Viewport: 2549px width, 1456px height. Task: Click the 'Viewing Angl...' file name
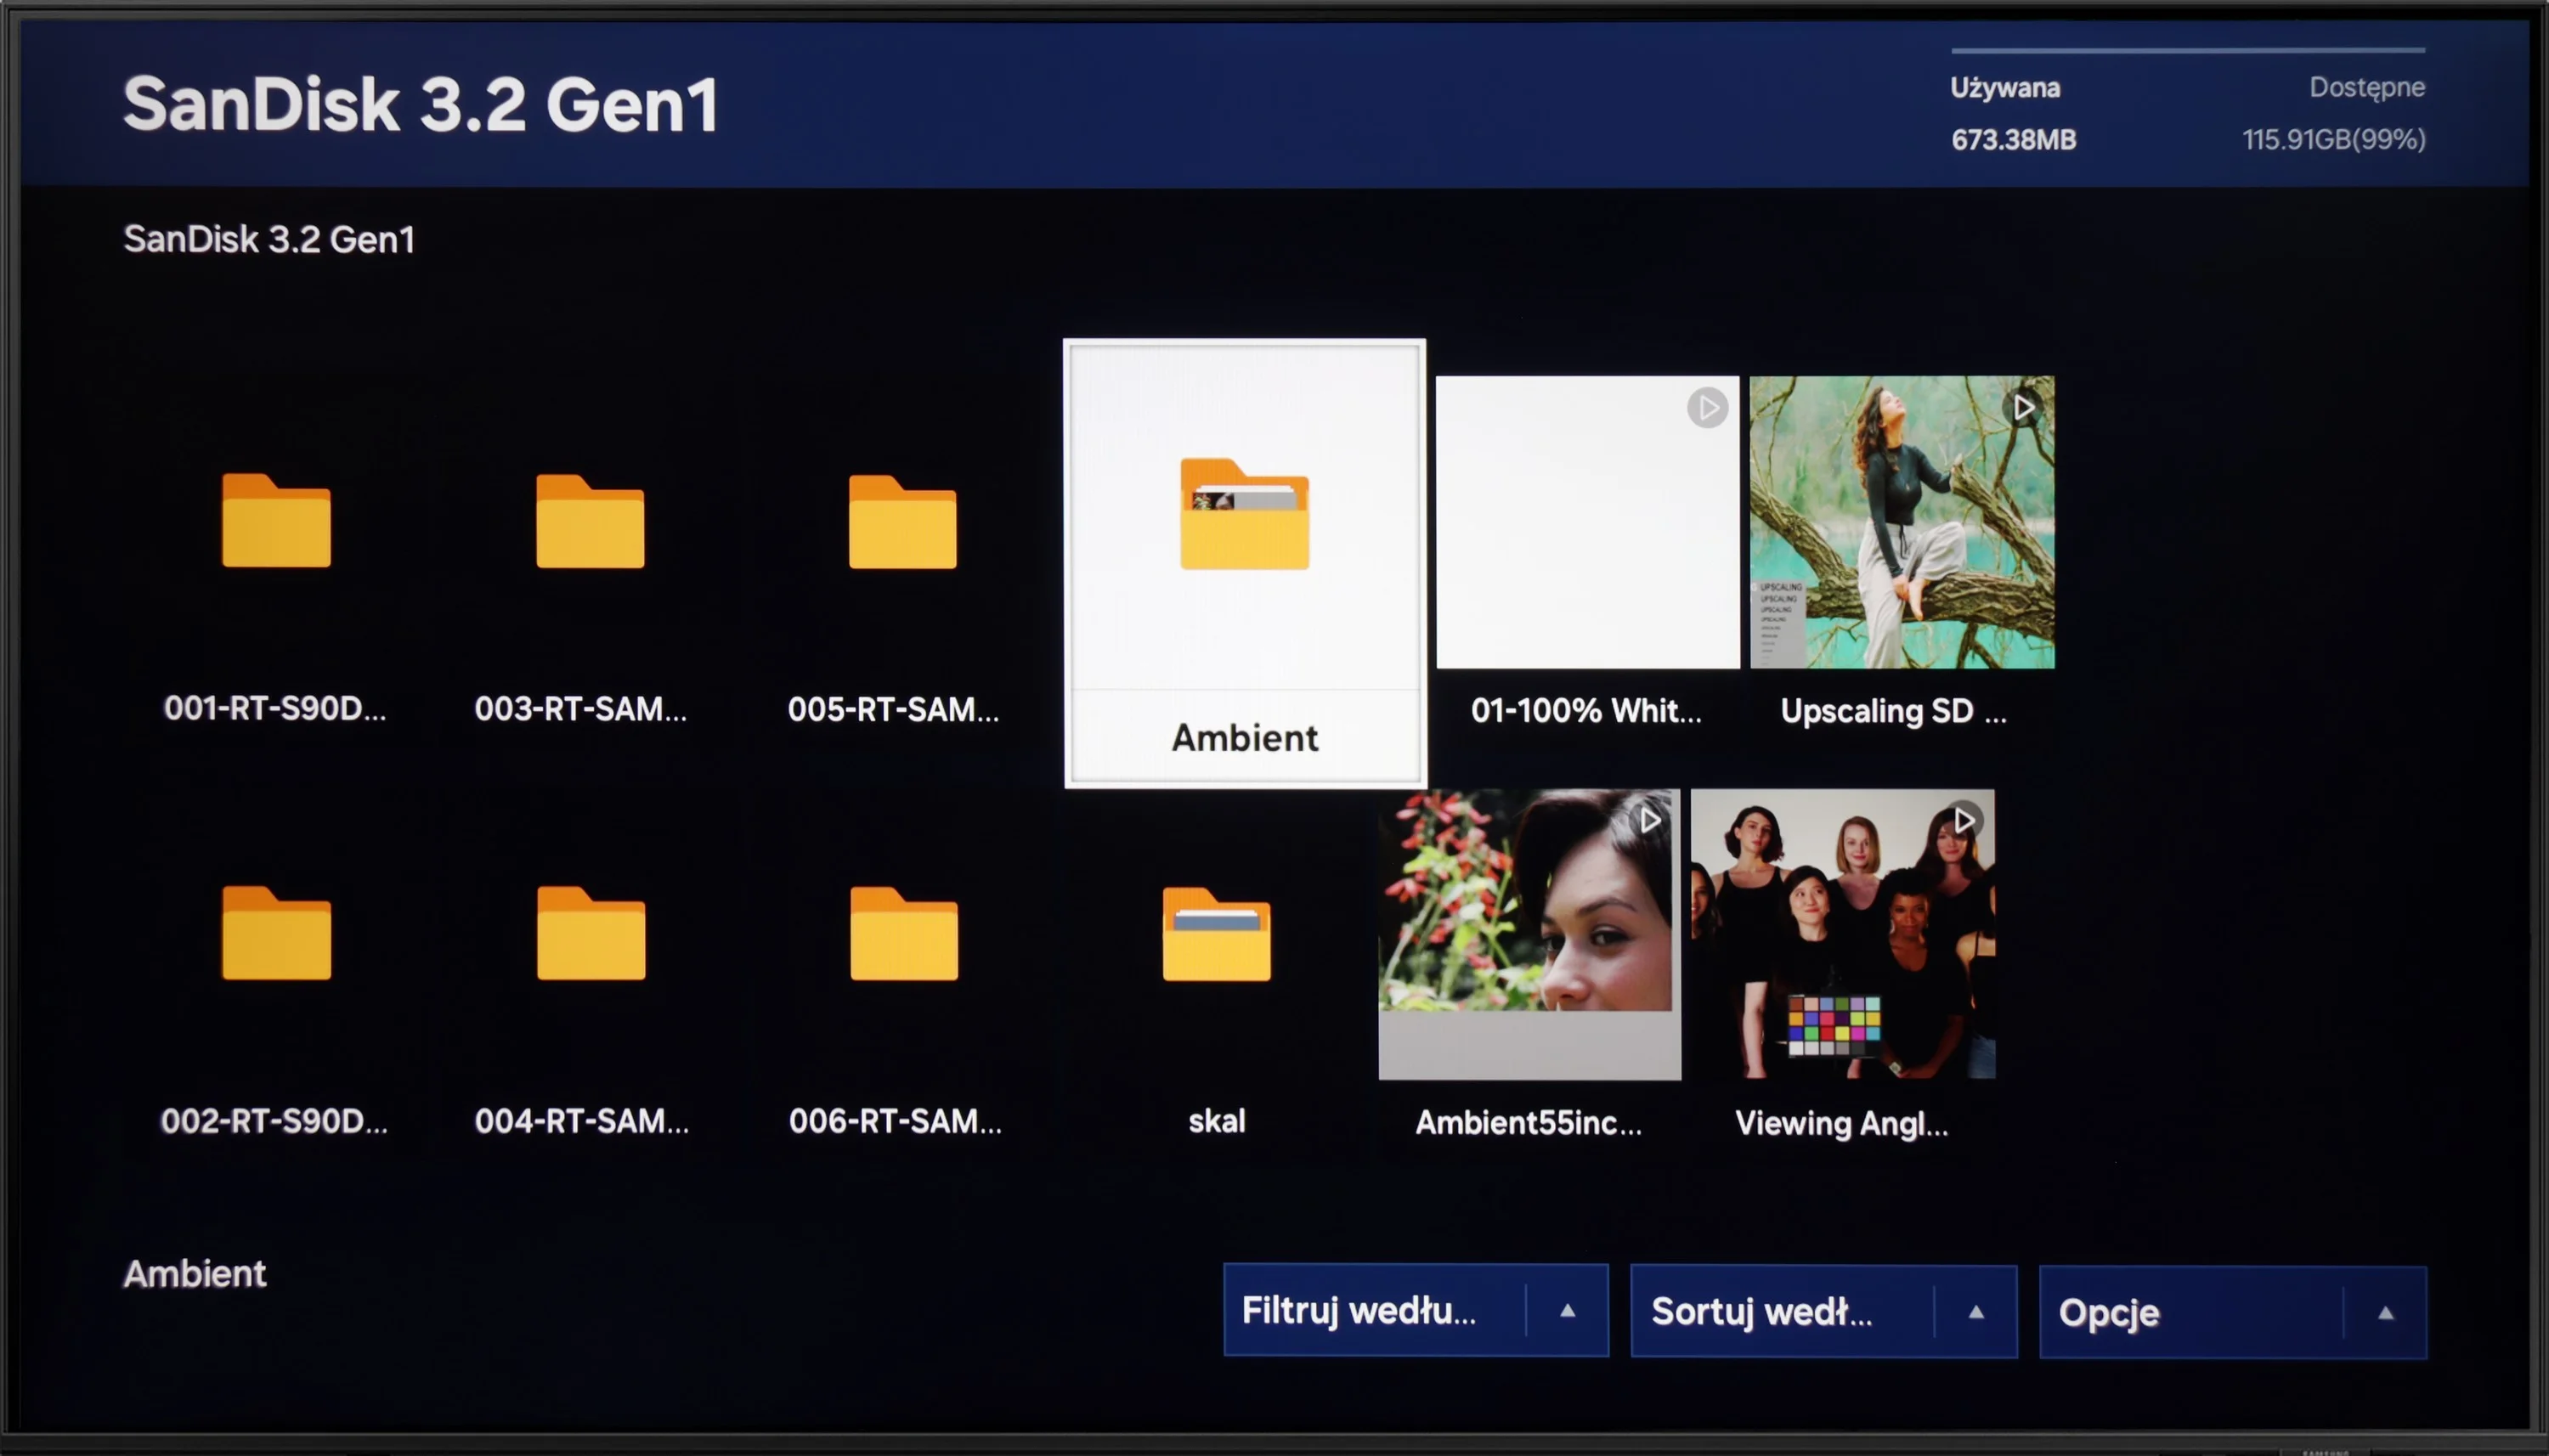tap(1842, 1124)
